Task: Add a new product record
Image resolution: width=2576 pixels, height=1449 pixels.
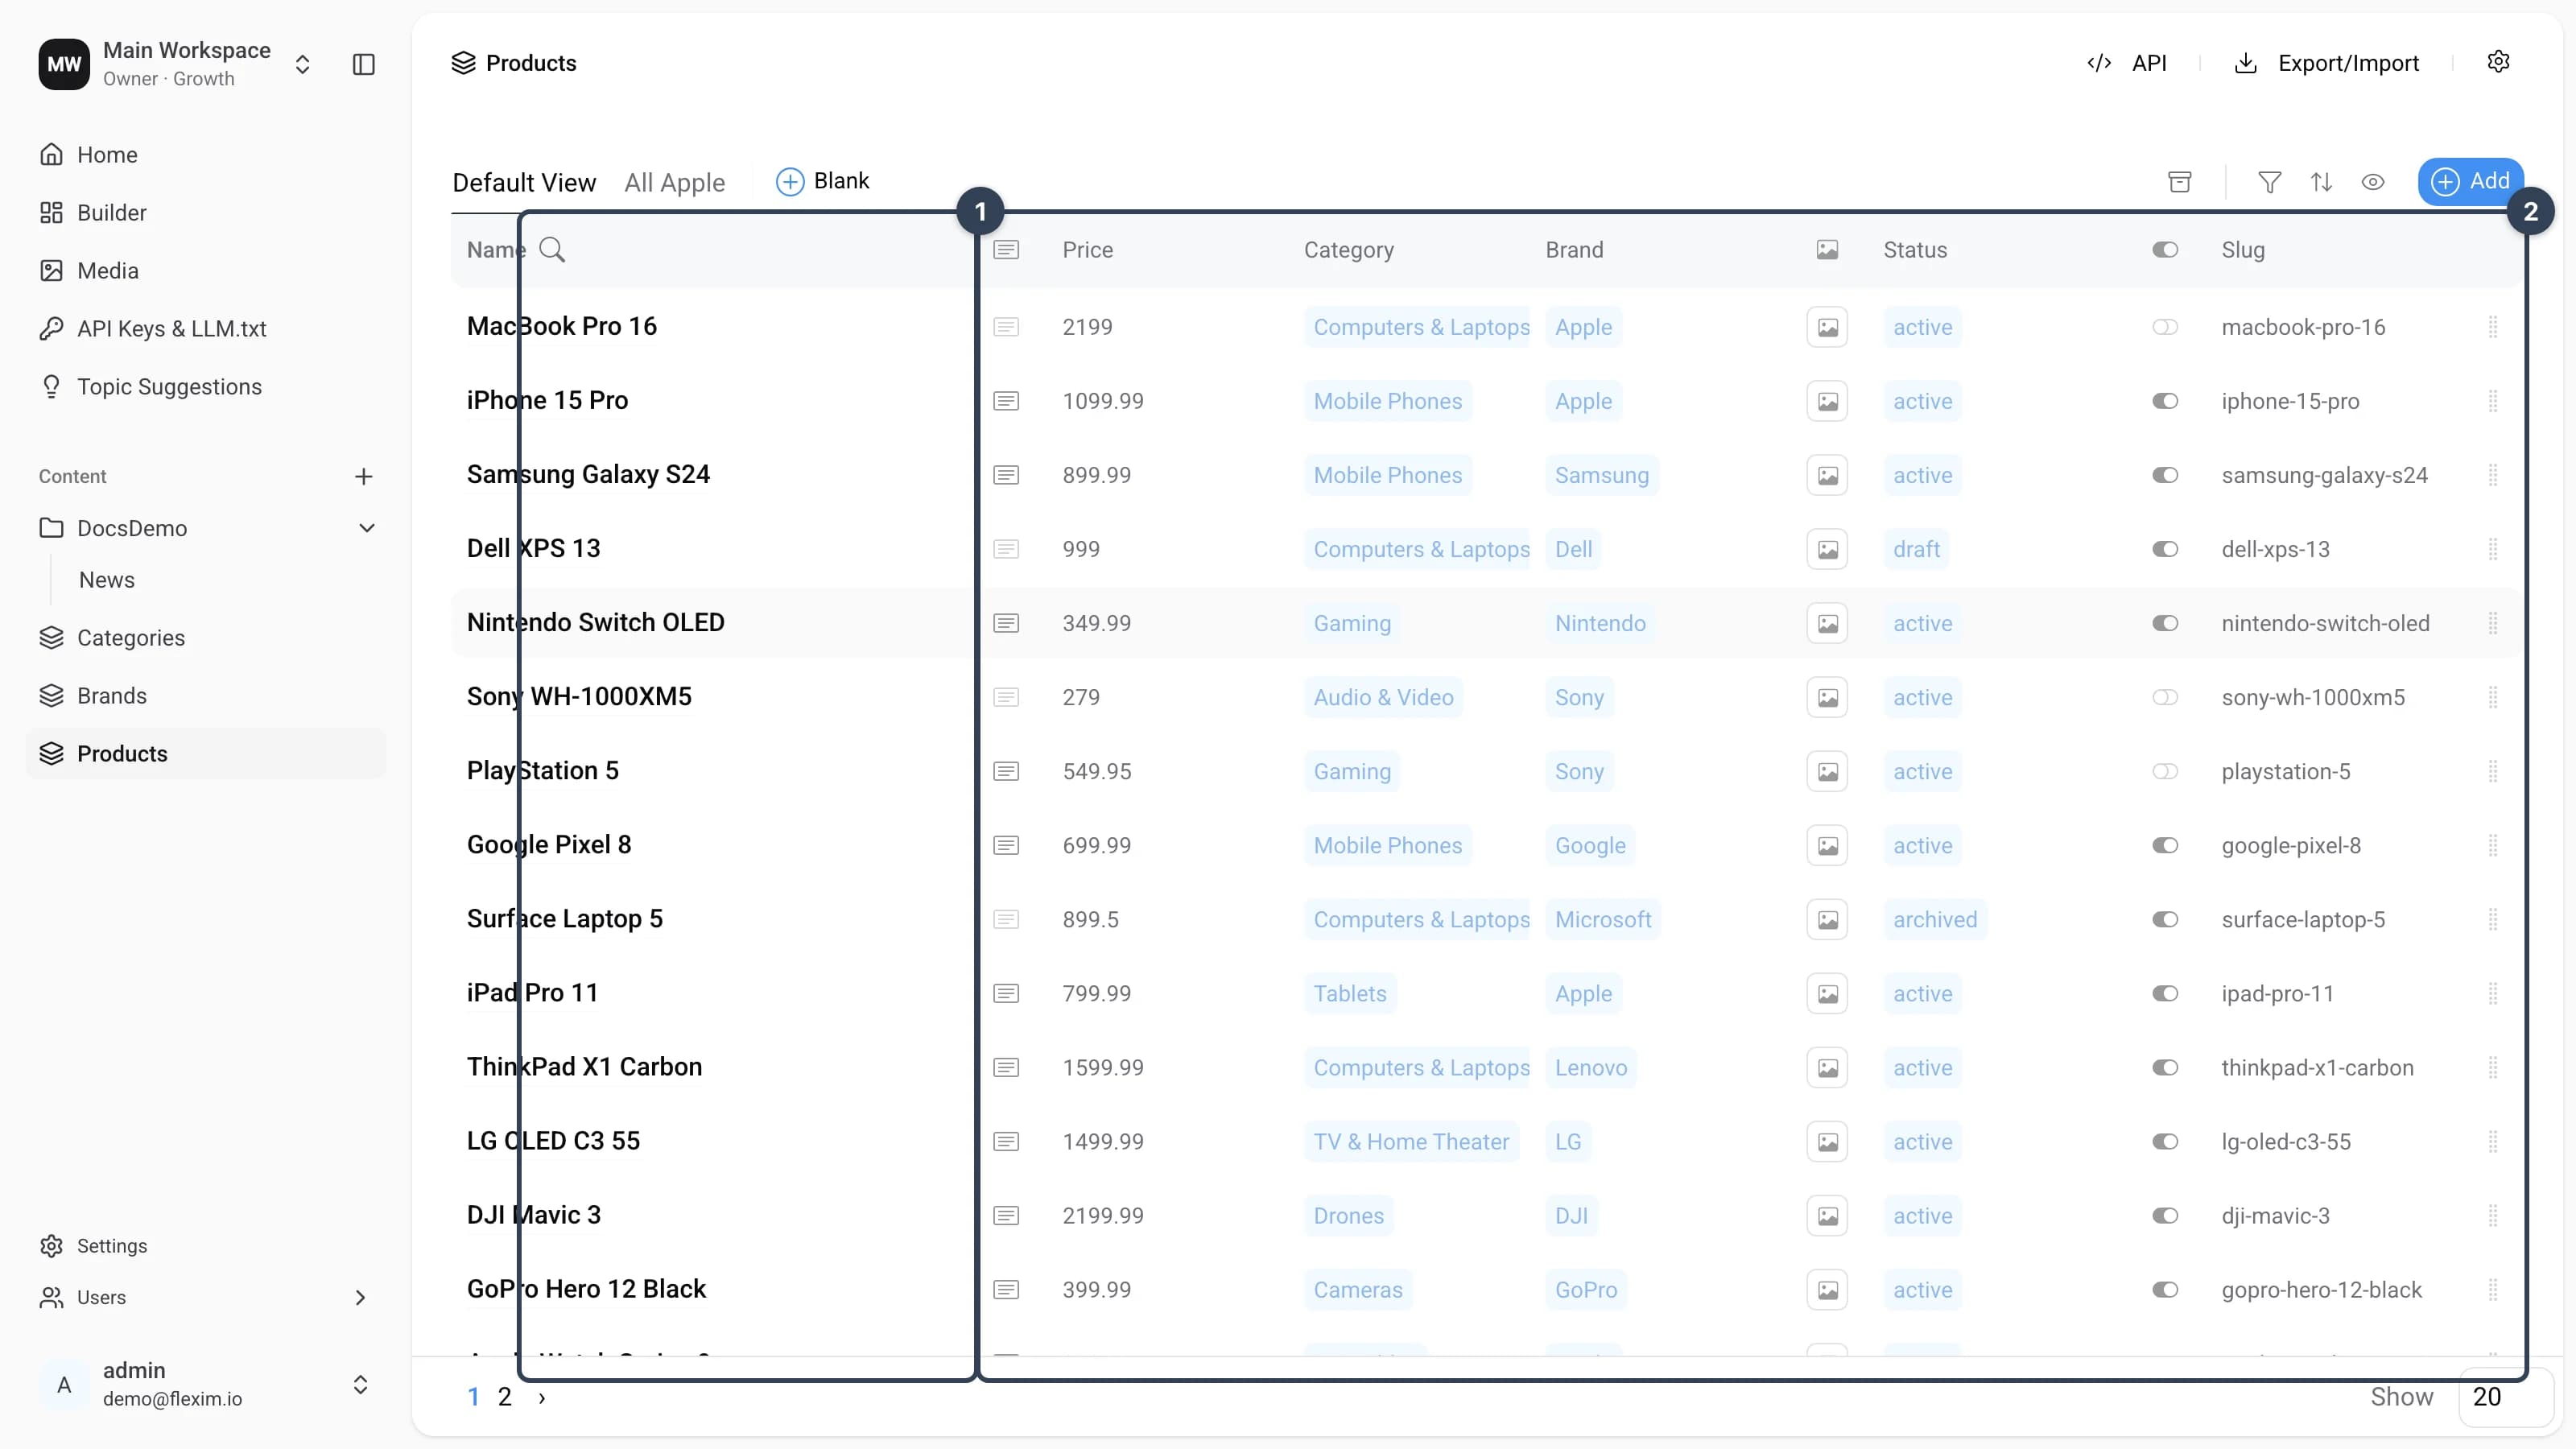Action: [2470, 181]
